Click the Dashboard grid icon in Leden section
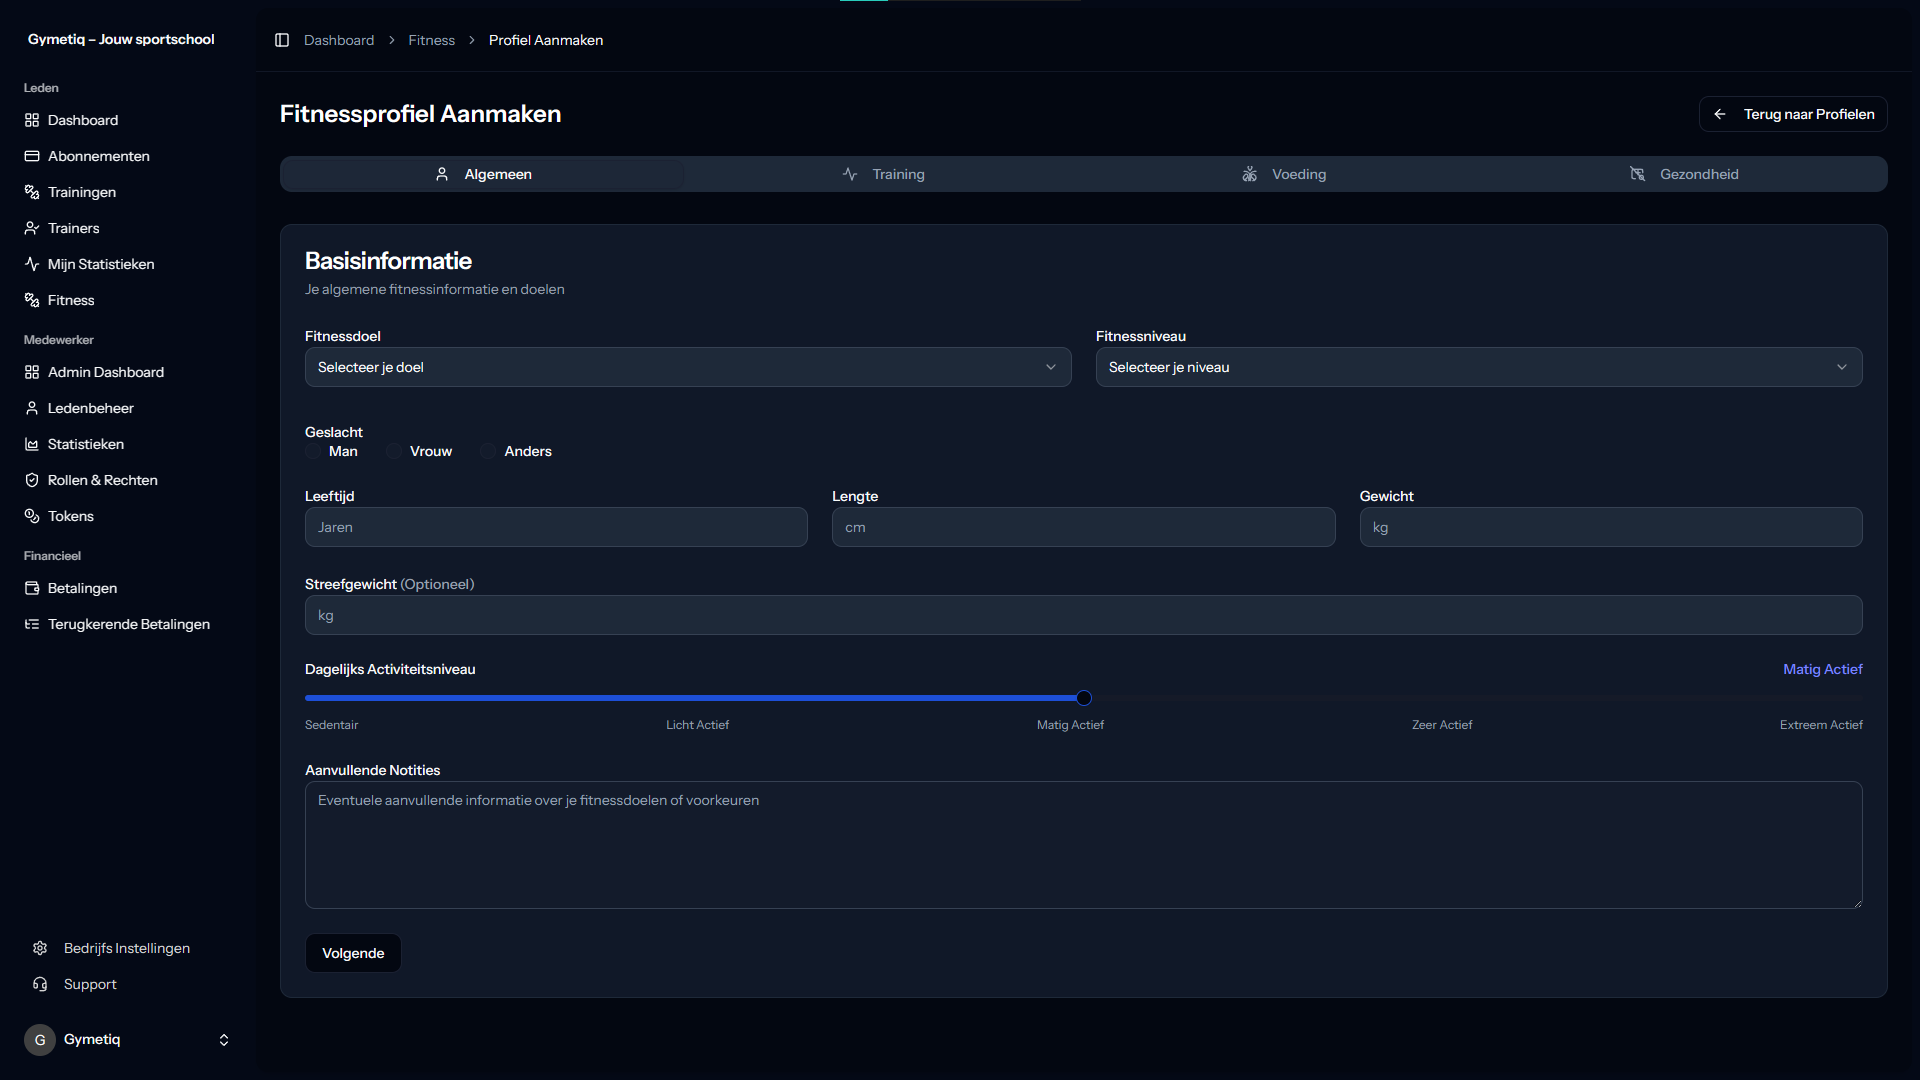Viewport: 1920px width, 1080px height. click(32, 120)
